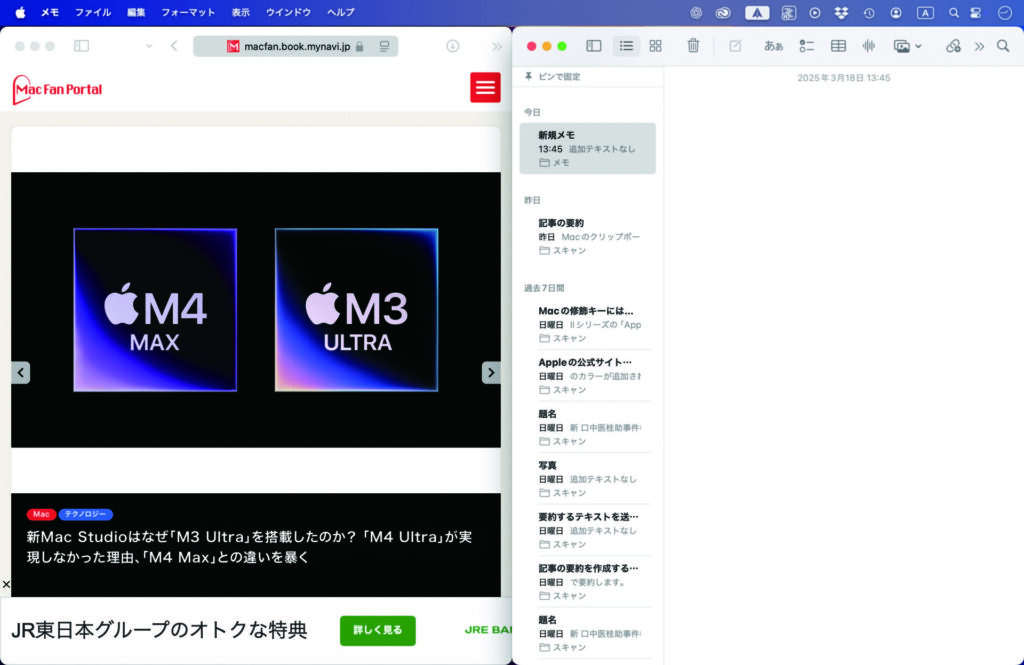Expand Notes toolbar overflow chevrons

979,46
